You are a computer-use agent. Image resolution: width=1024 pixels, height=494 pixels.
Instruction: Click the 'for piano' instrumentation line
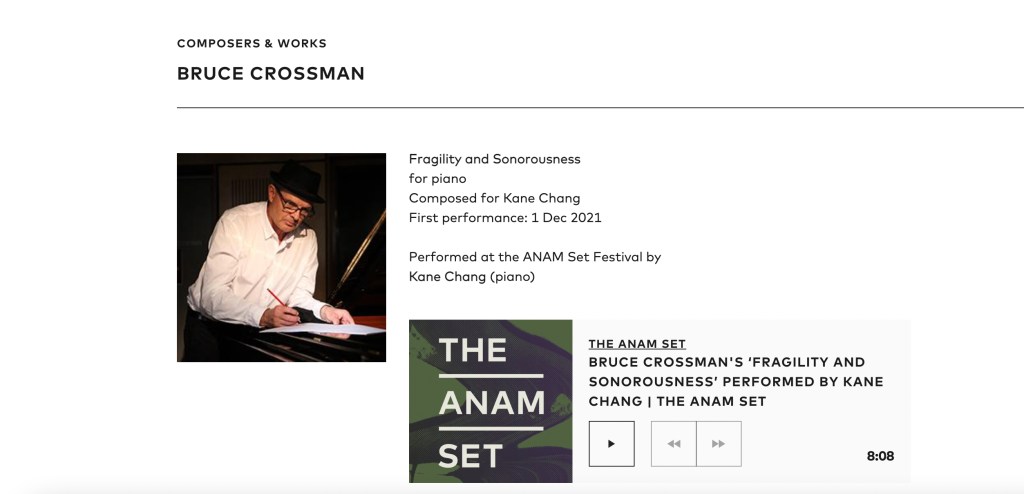[437, 179]
